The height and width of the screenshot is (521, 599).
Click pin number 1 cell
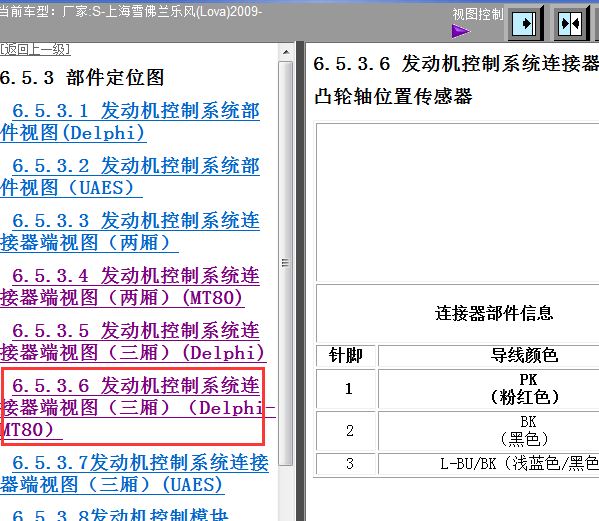tap(346, 389)
